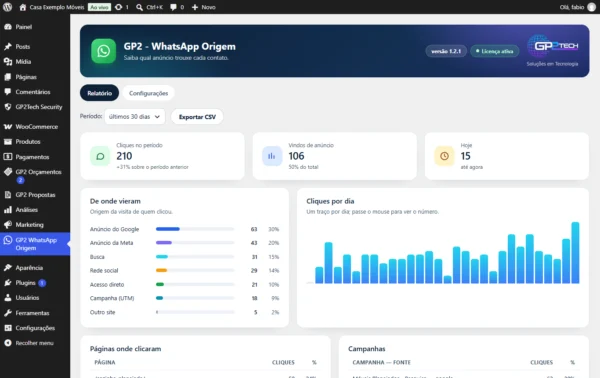Open the Ctrl+K search icon
This screenshot has width=600, height=378.
[x=139, y=7]
